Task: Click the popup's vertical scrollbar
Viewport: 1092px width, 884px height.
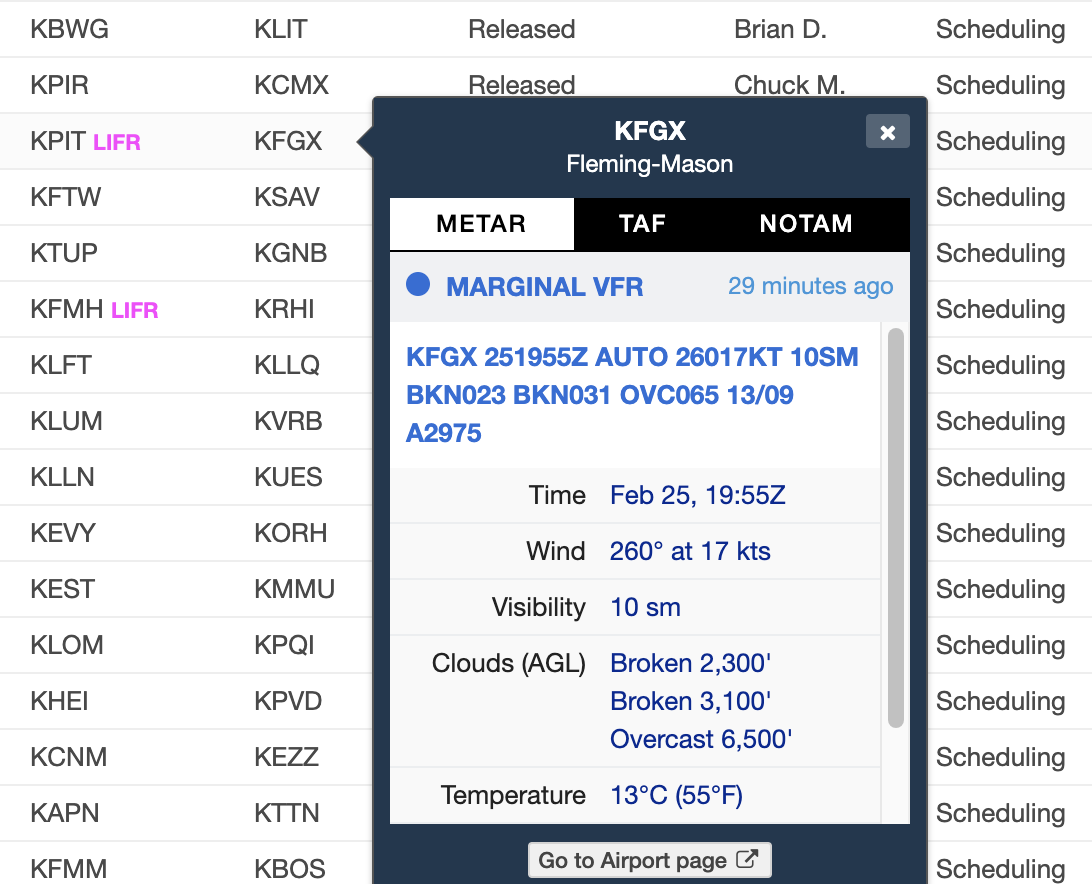Action: [895, 520]
